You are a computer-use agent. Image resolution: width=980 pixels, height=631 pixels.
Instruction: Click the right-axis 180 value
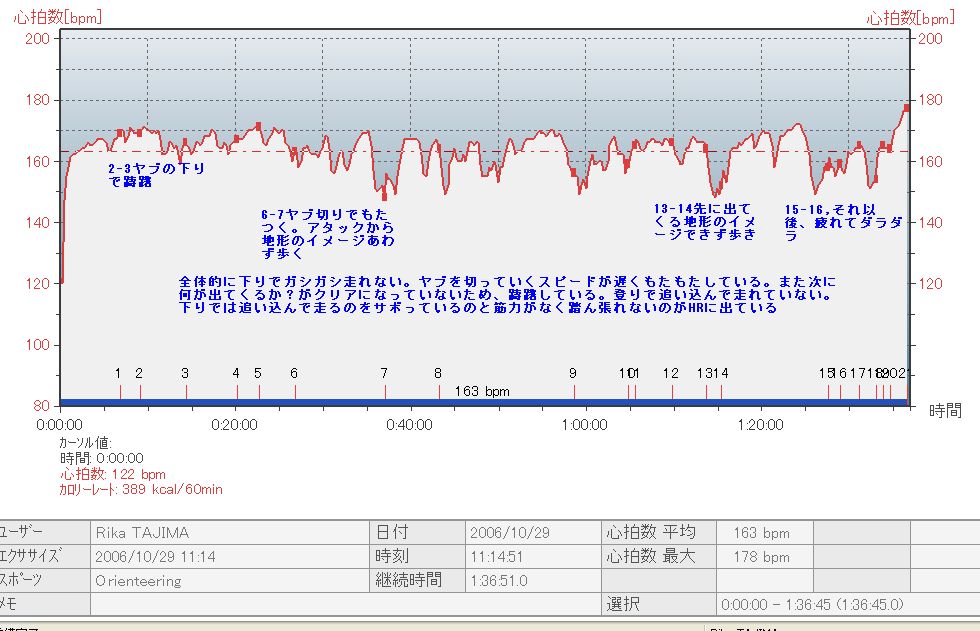(x=930, y=100)
